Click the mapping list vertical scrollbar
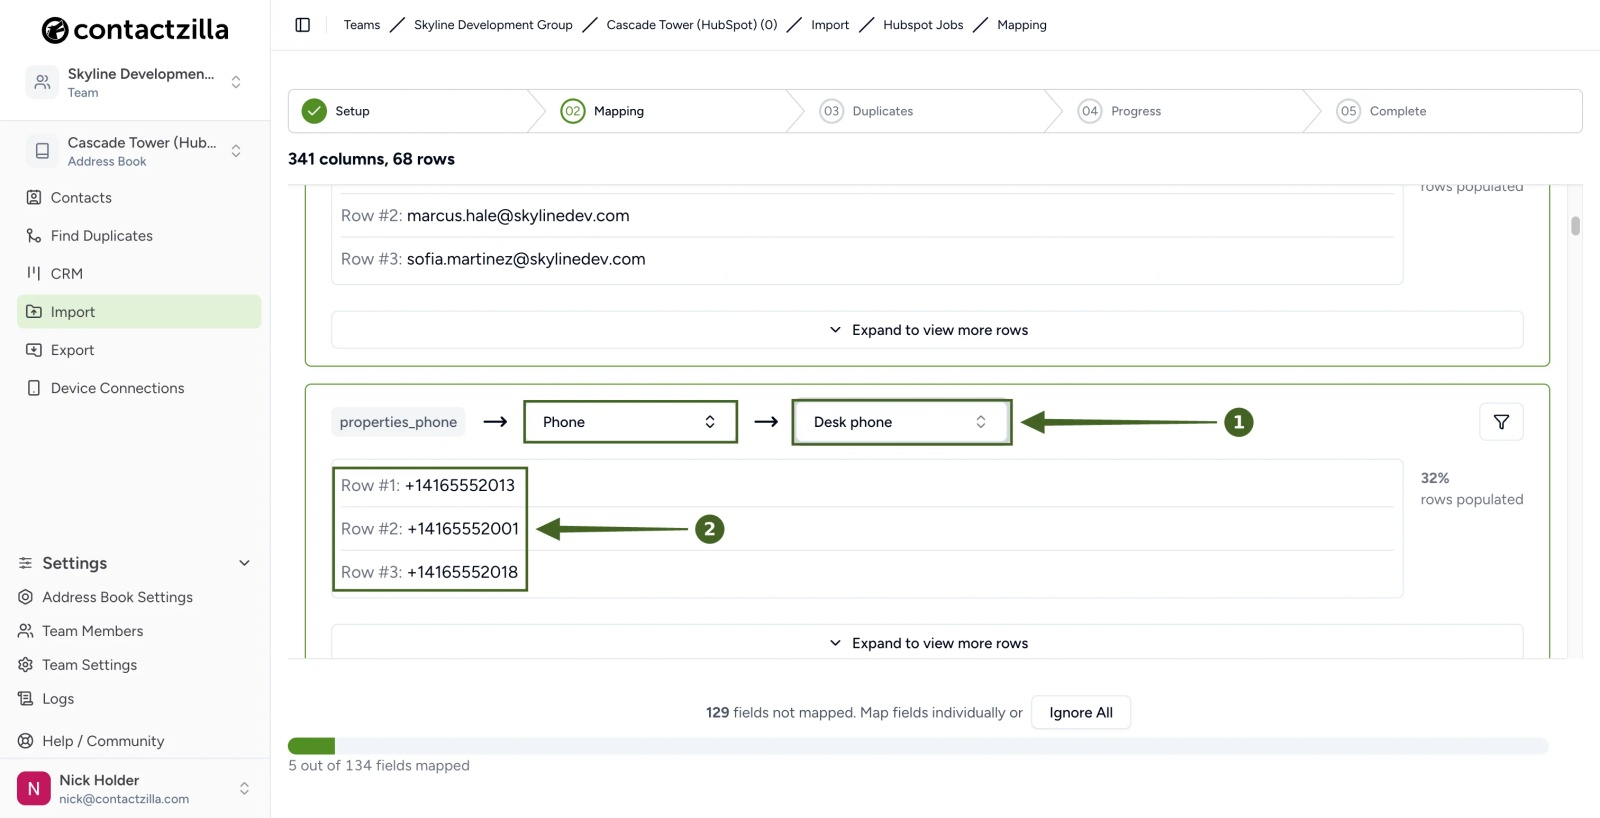This screenshot has width=1600, height=818. pyautogui.click(x=1575, y=226)
